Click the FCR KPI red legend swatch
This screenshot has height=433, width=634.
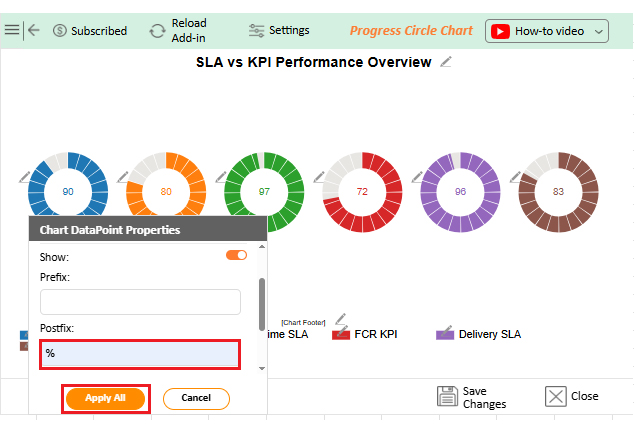point(340,334)
